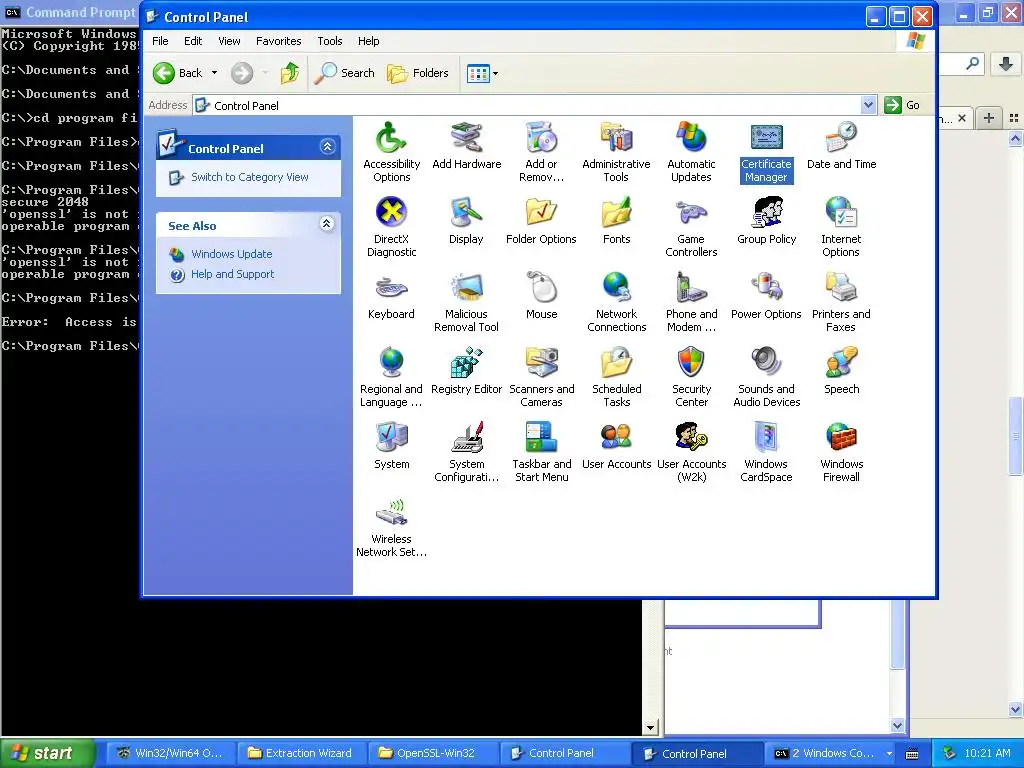Click the Address bar field
Viewport: 1024px width, 768px height.
(527, 105)
